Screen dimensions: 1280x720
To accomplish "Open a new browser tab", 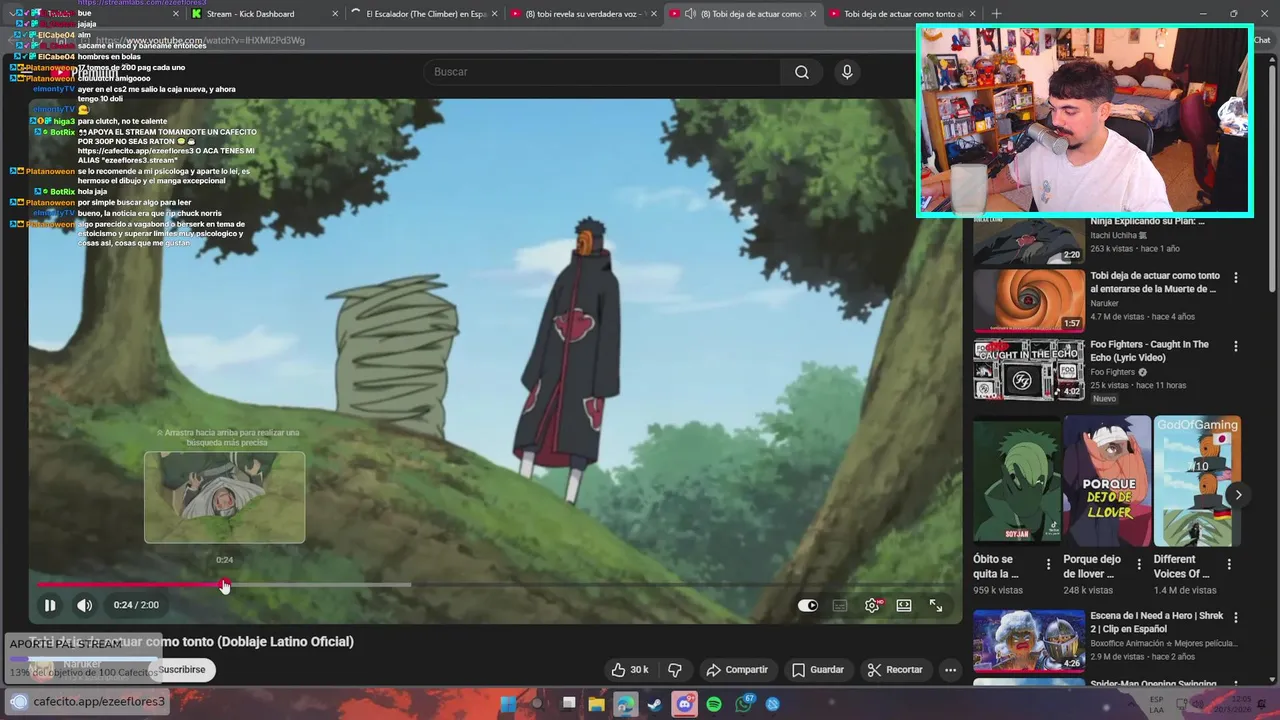I will click(x=996, y=14).
